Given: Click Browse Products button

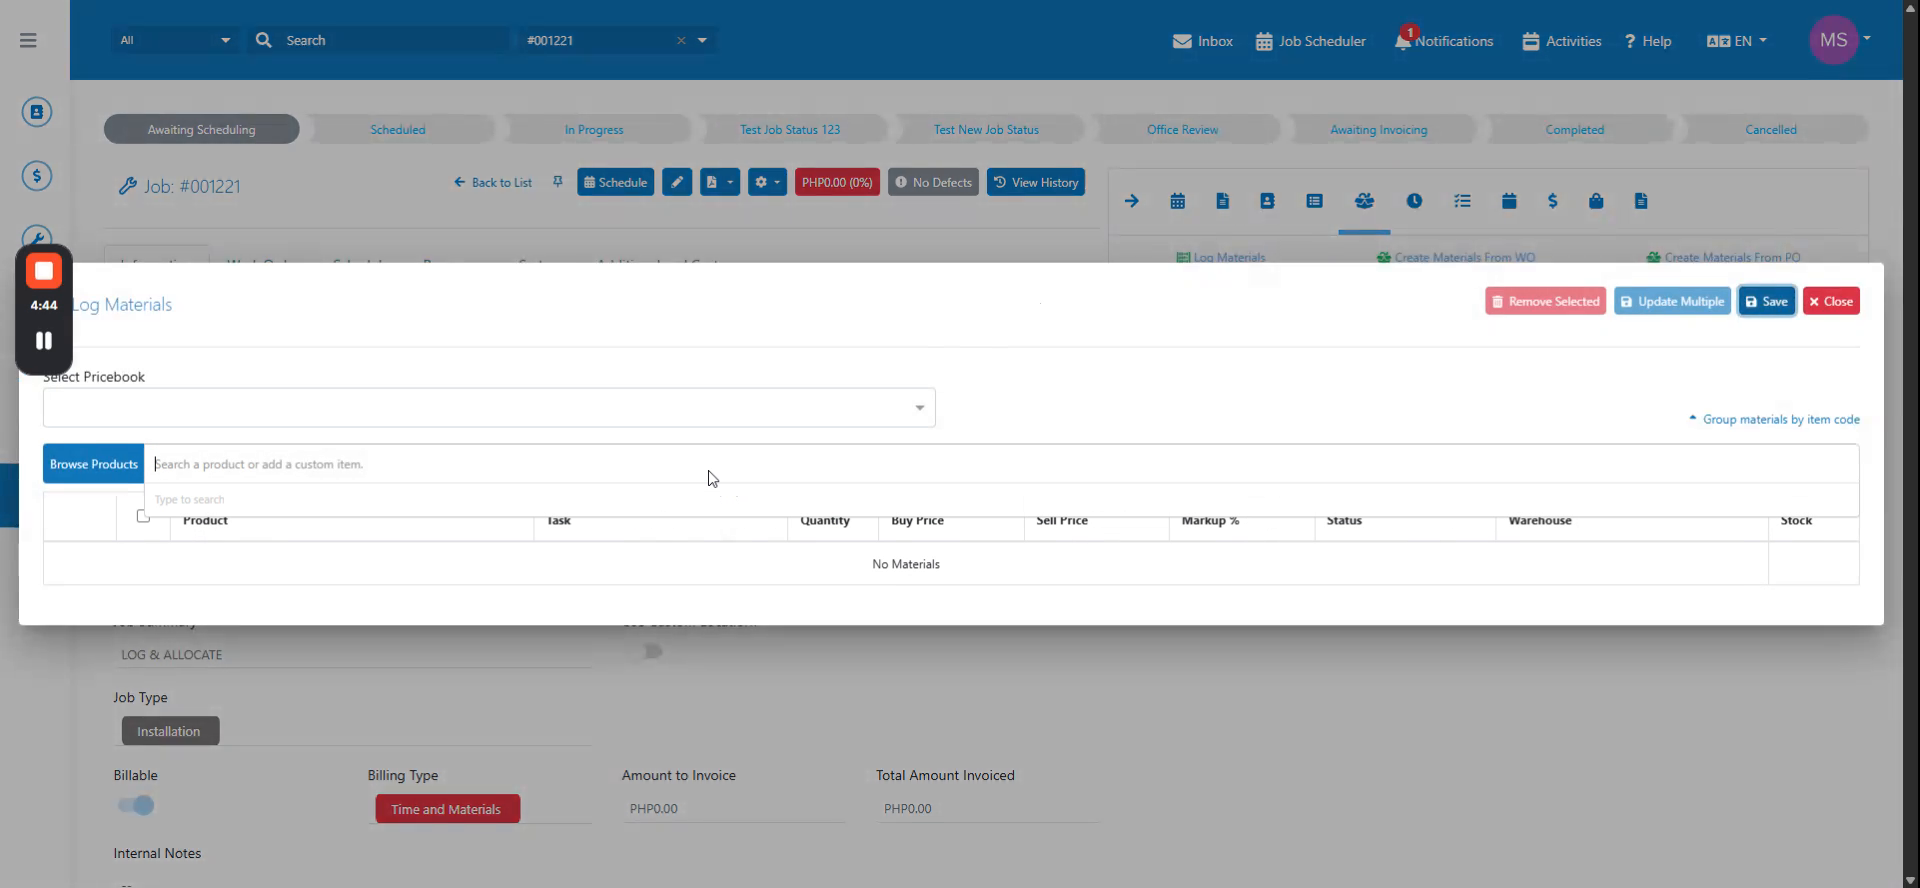Looking at the screenshot, I should (x=94, y=464).
